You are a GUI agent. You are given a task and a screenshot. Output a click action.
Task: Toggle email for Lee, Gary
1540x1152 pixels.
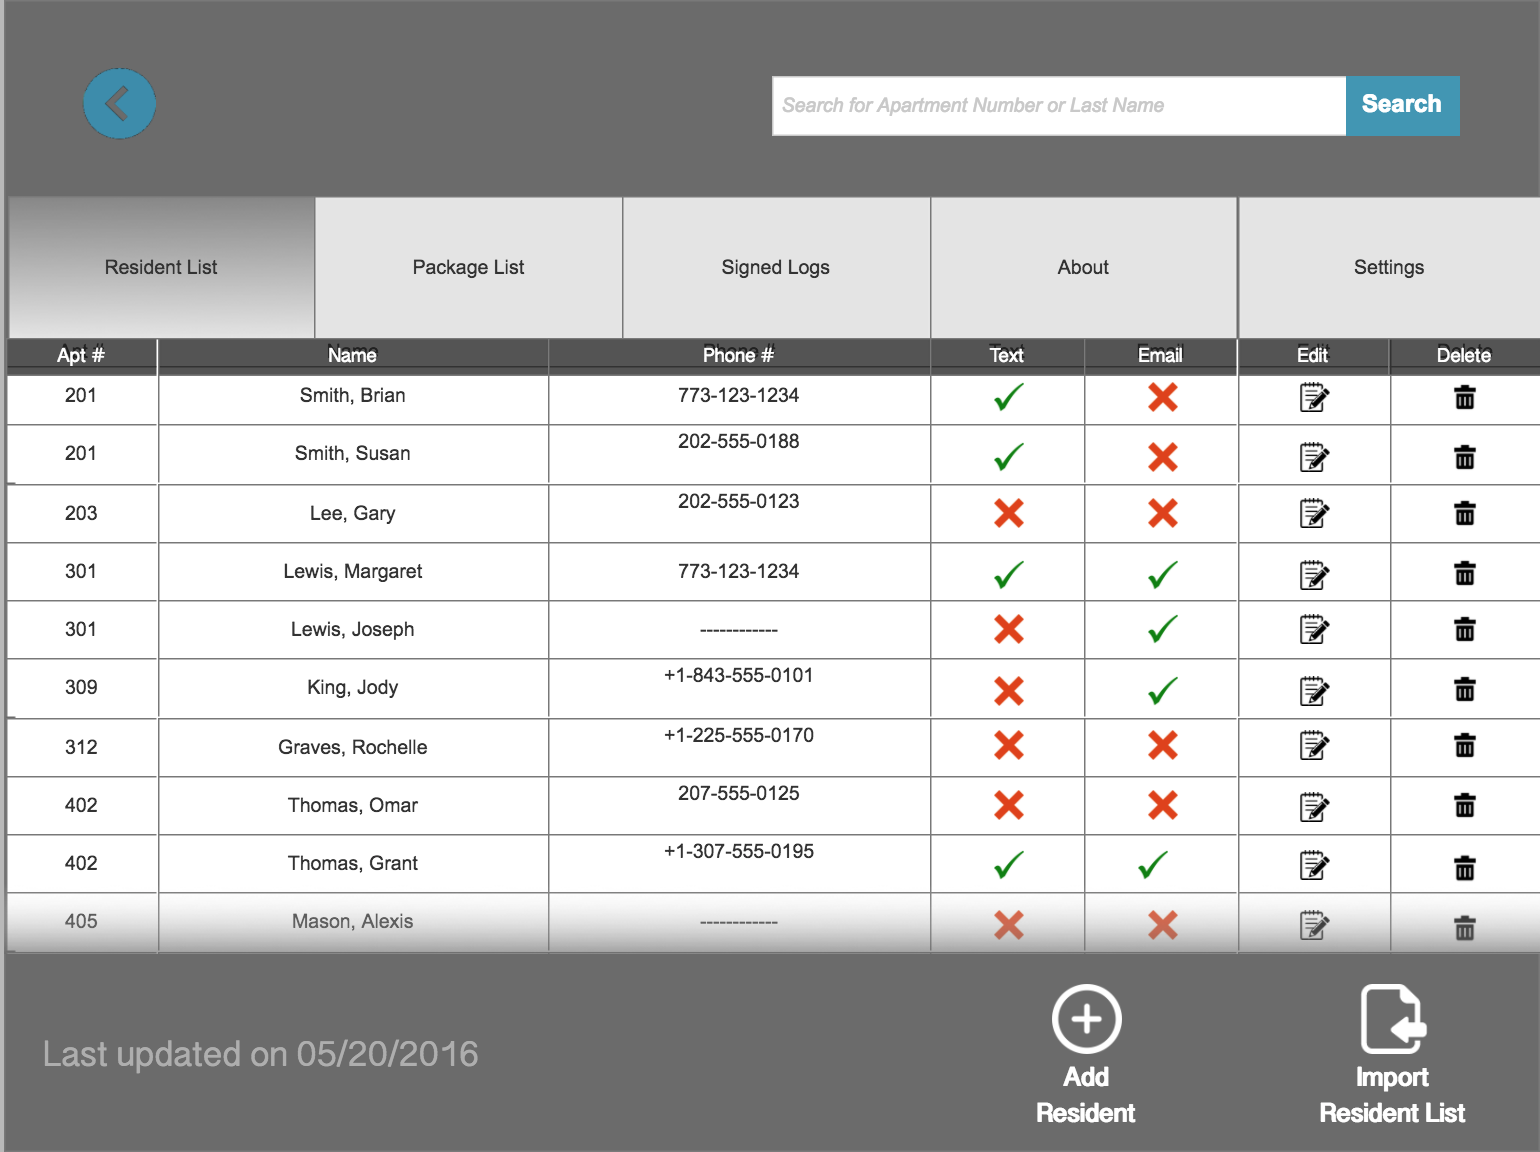(x=1162, y=513)
